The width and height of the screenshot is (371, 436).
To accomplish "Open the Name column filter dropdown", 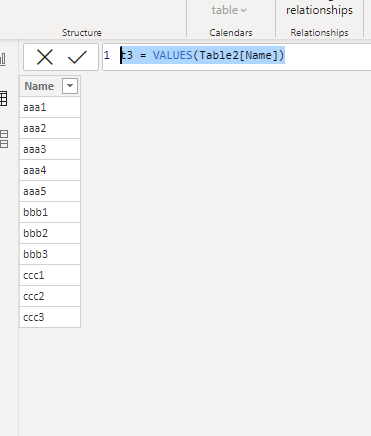I will pos(70,86).
